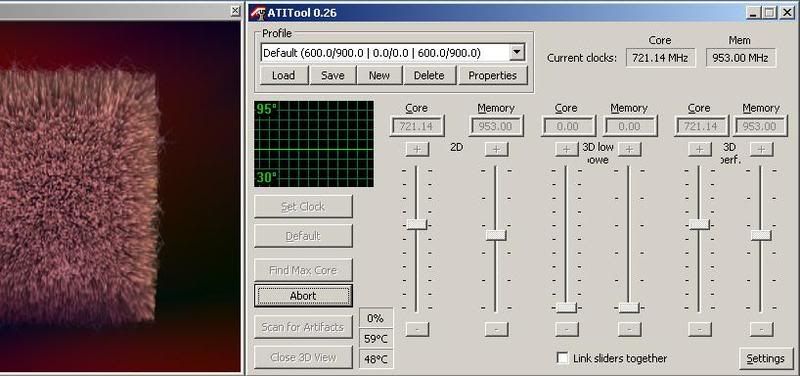Enable Link sliders together checkbox

(x=562, y=358)
